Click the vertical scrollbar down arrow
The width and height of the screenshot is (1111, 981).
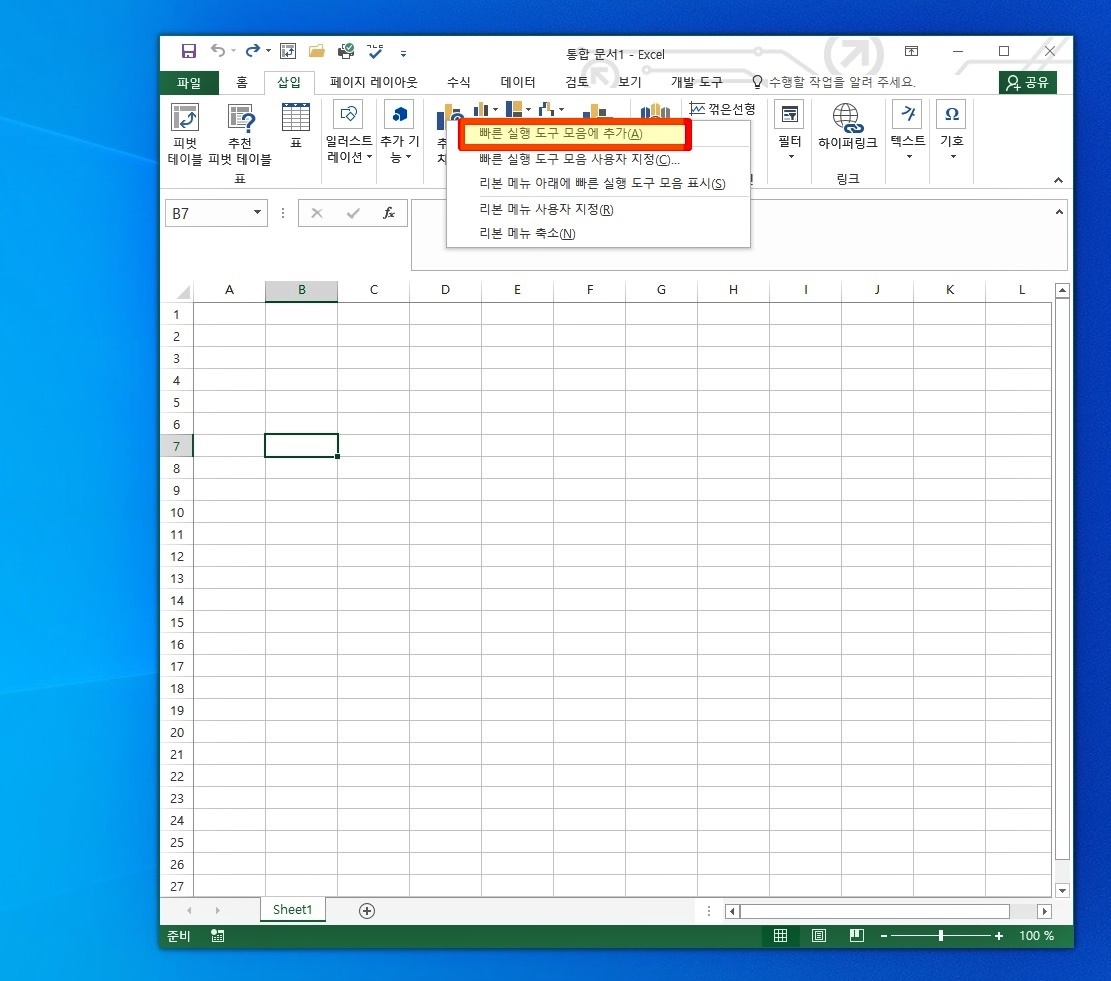(1061, 890)
